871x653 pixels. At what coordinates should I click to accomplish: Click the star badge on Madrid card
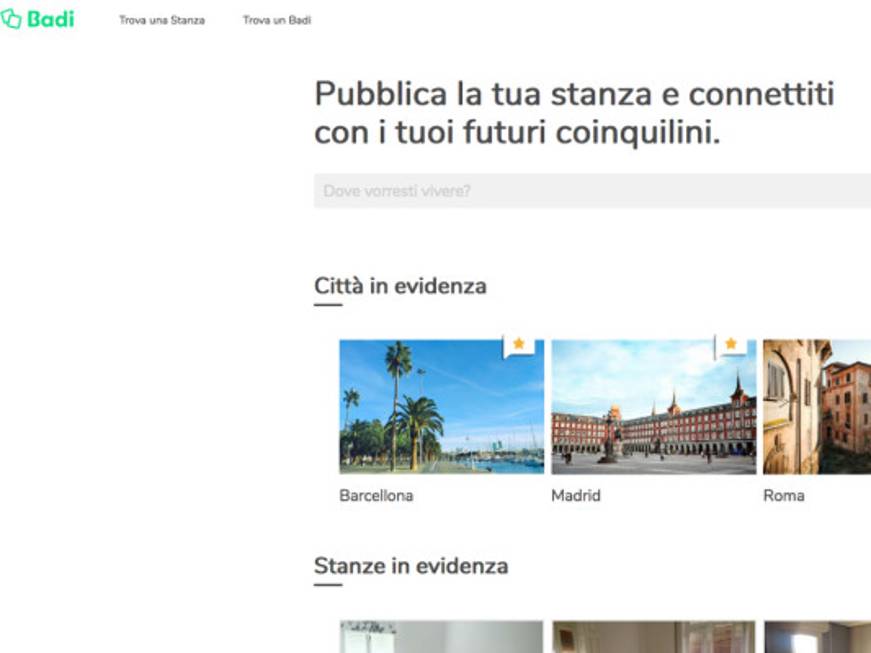[731, 344]
